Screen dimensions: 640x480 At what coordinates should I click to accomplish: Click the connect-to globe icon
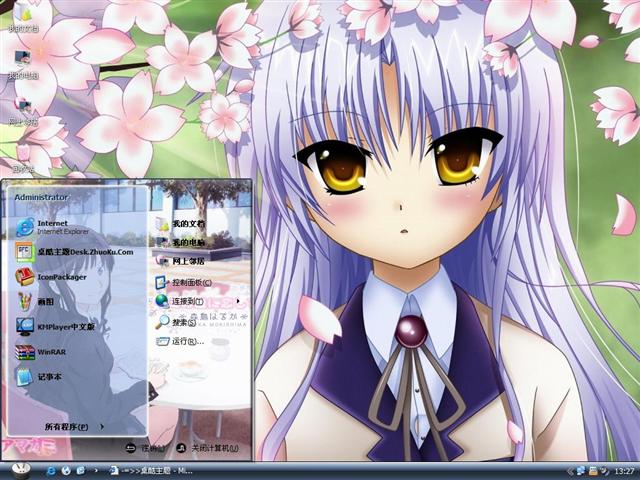click(x=162, y=301)
